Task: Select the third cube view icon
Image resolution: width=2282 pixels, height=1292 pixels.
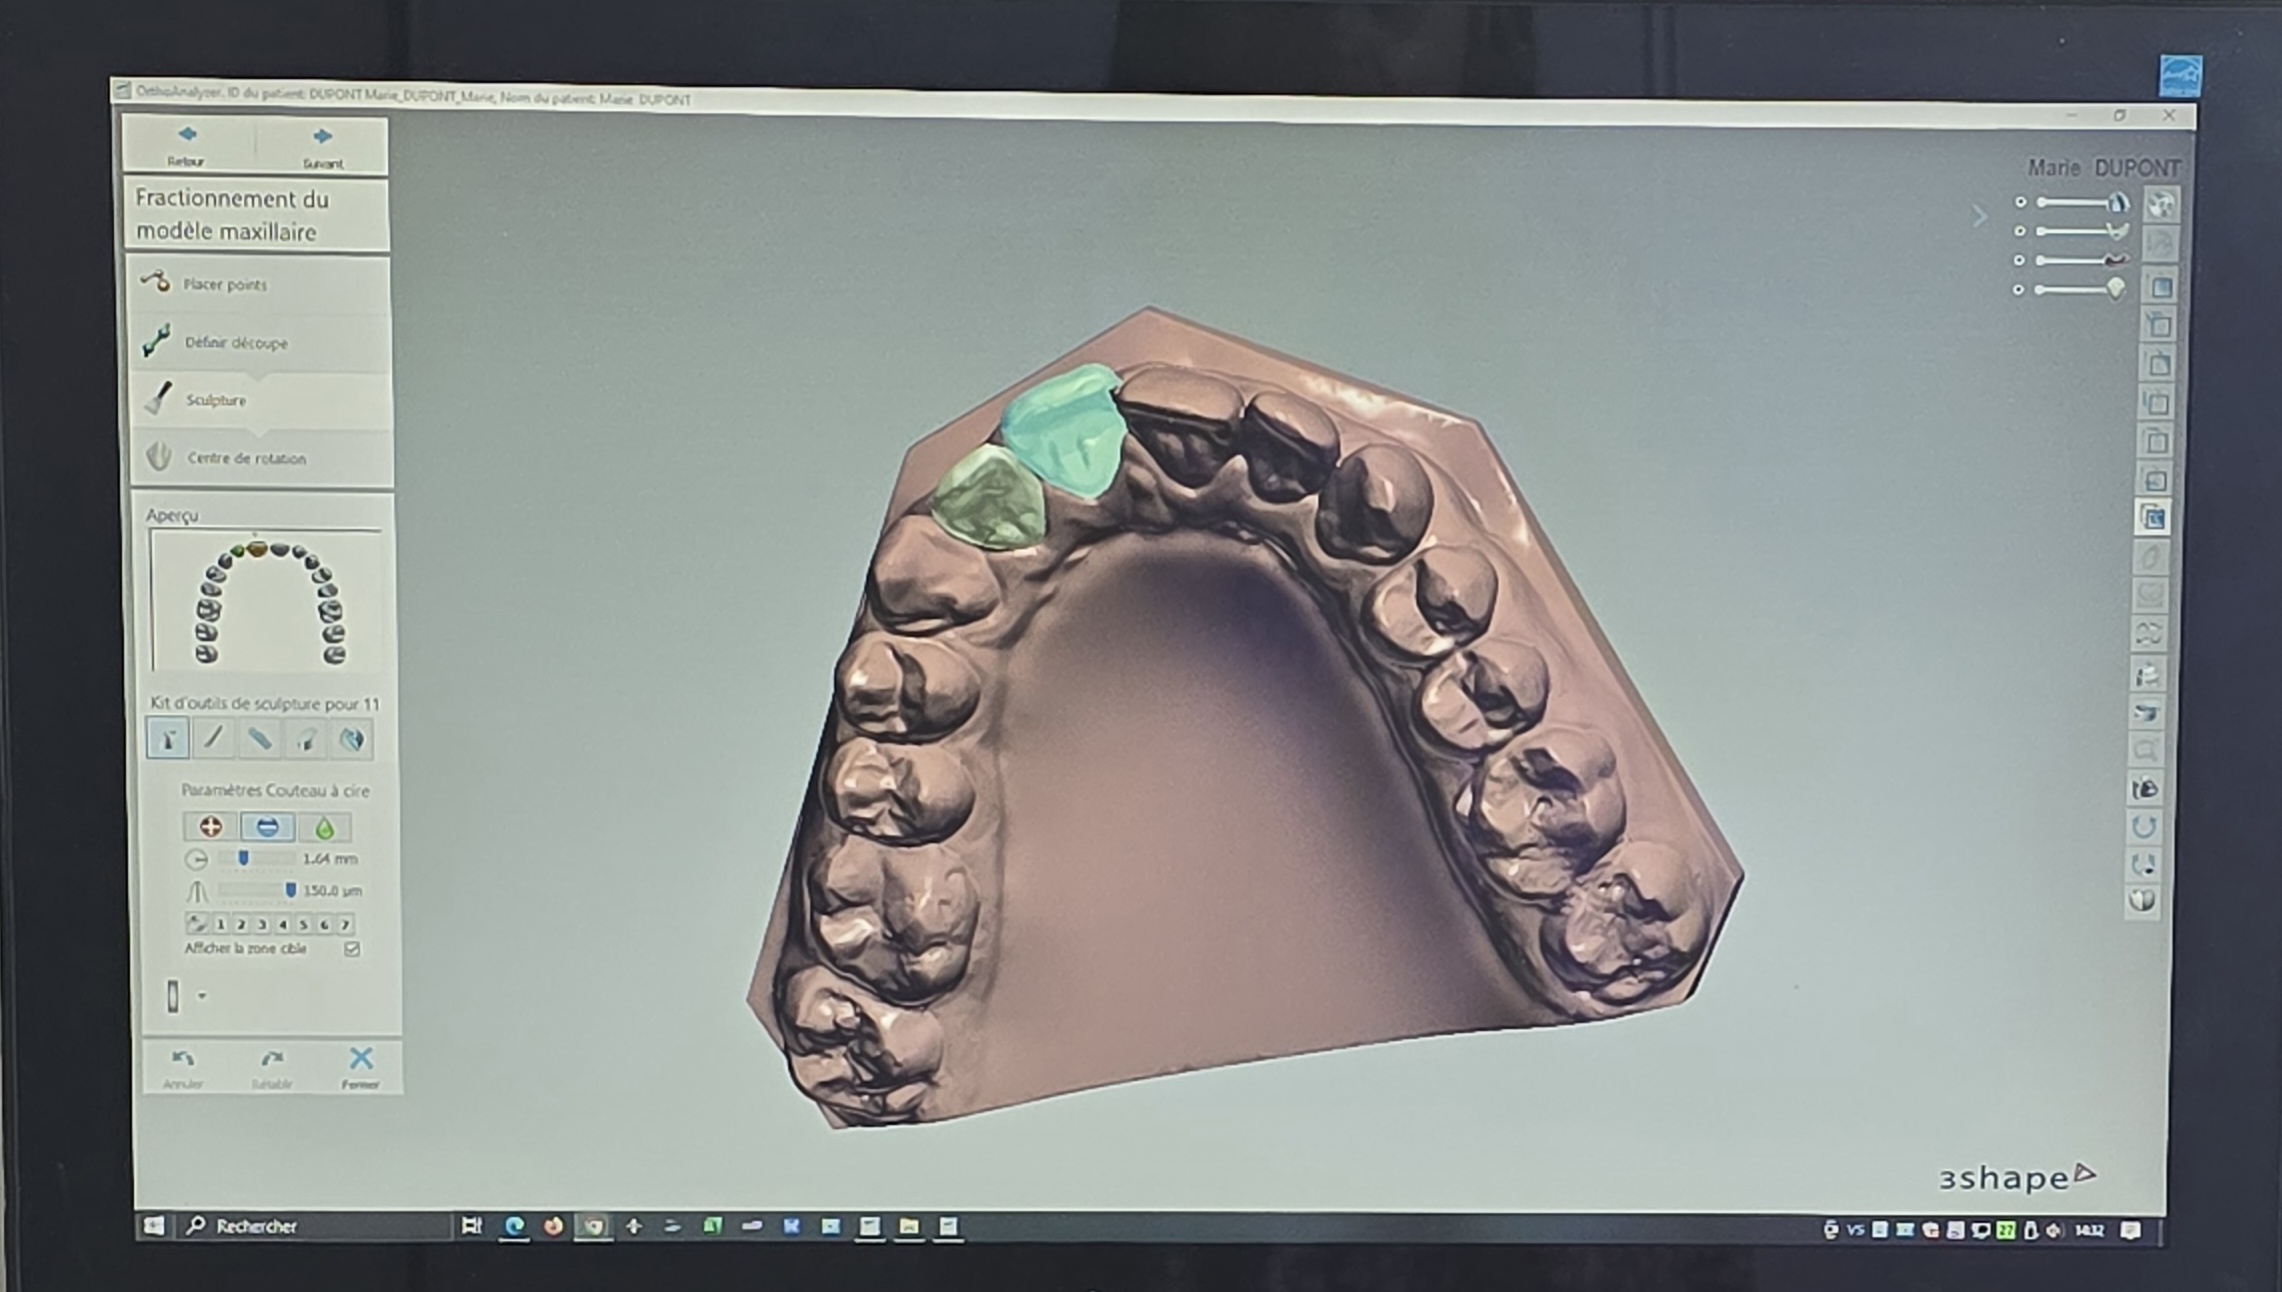Action: (x=2159, y=364)
